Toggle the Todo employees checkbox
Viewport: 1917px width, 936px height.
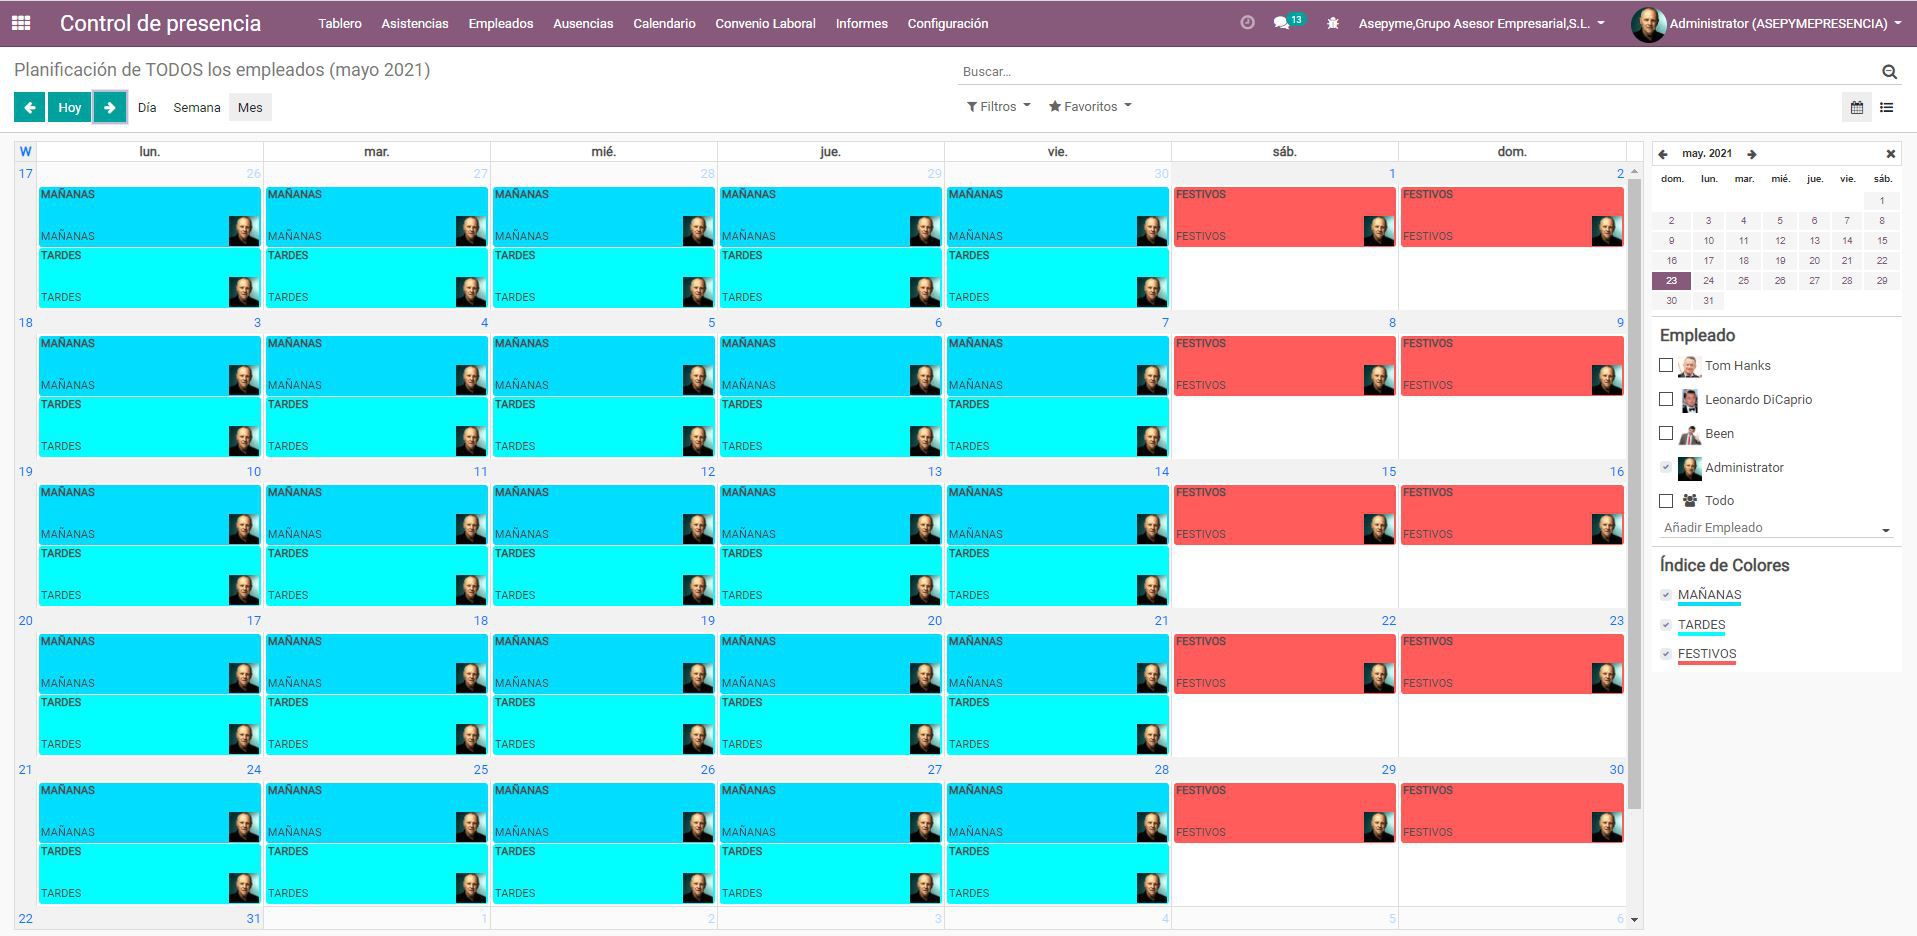tap(1666, 501)
